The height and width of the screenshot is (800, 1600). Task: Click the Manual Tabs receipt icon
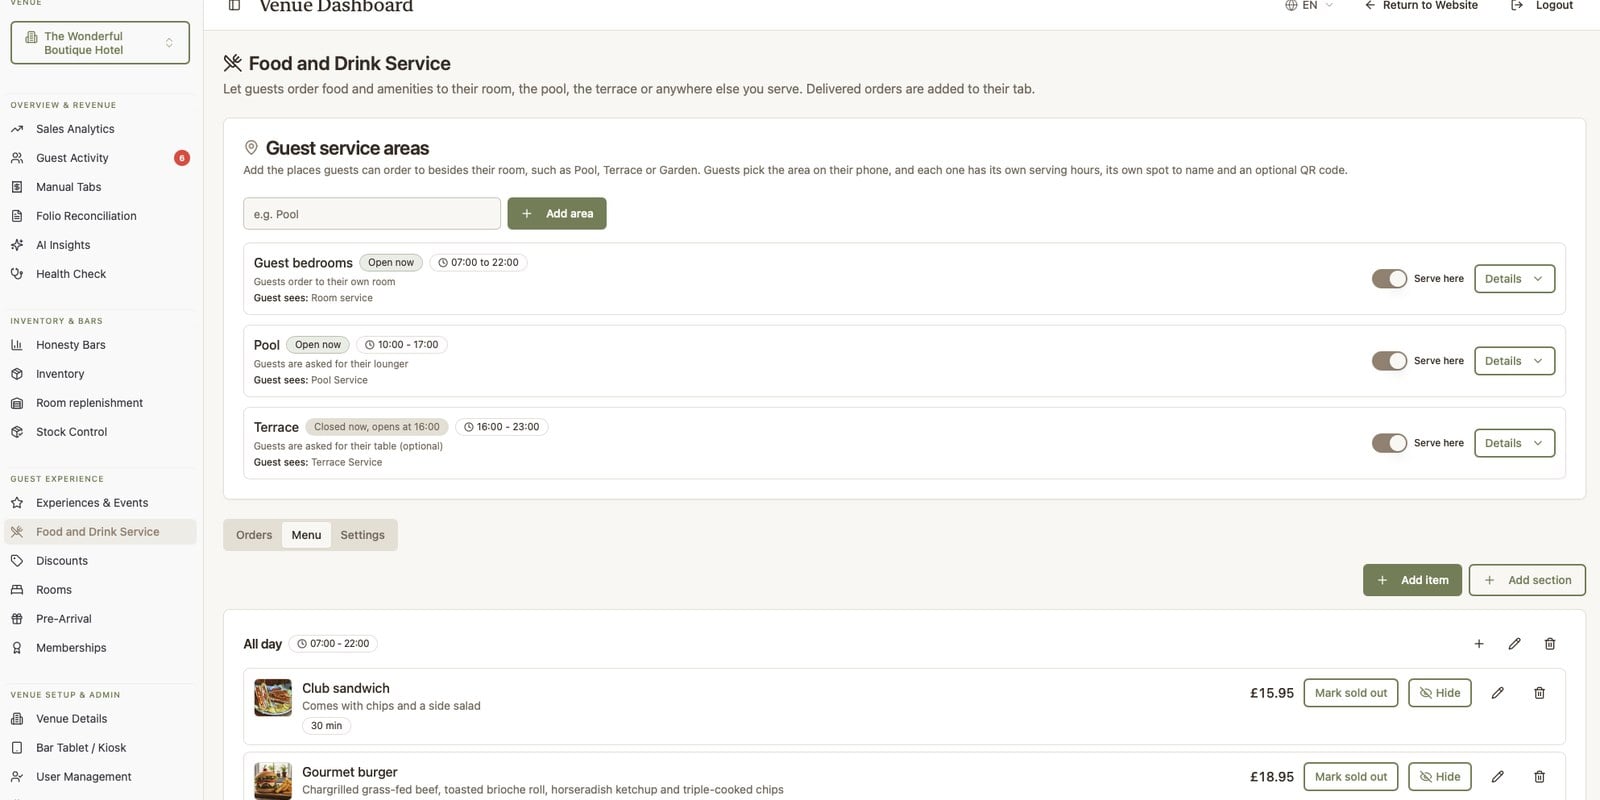click(x=17, y=187)
